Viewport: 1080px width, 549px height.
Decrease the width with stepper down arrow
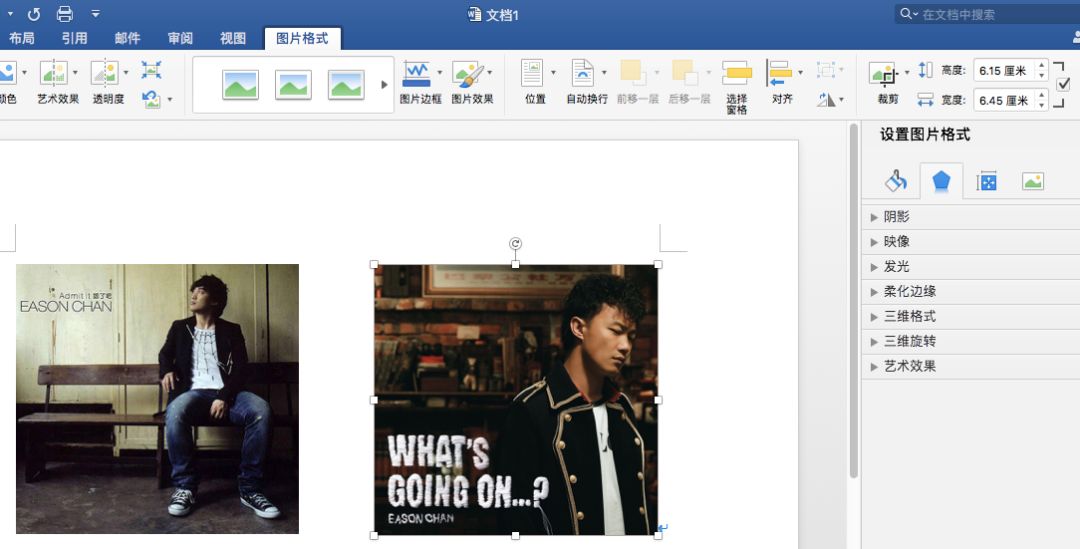coord(1042,106)
